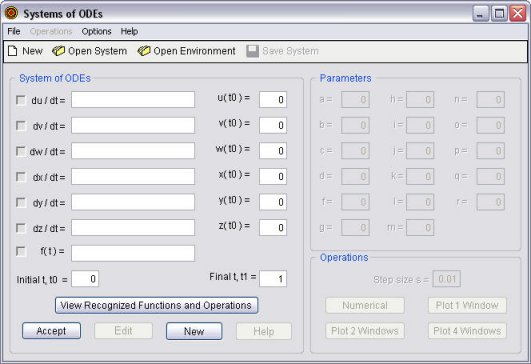Open the Help menu

(129, 31)
